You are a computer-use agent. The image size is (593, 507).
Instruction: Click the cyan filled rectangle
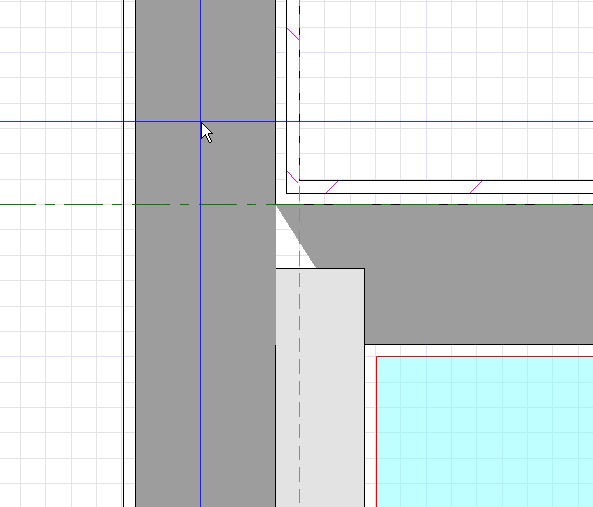pyautogui.click(x=485, y=432)
